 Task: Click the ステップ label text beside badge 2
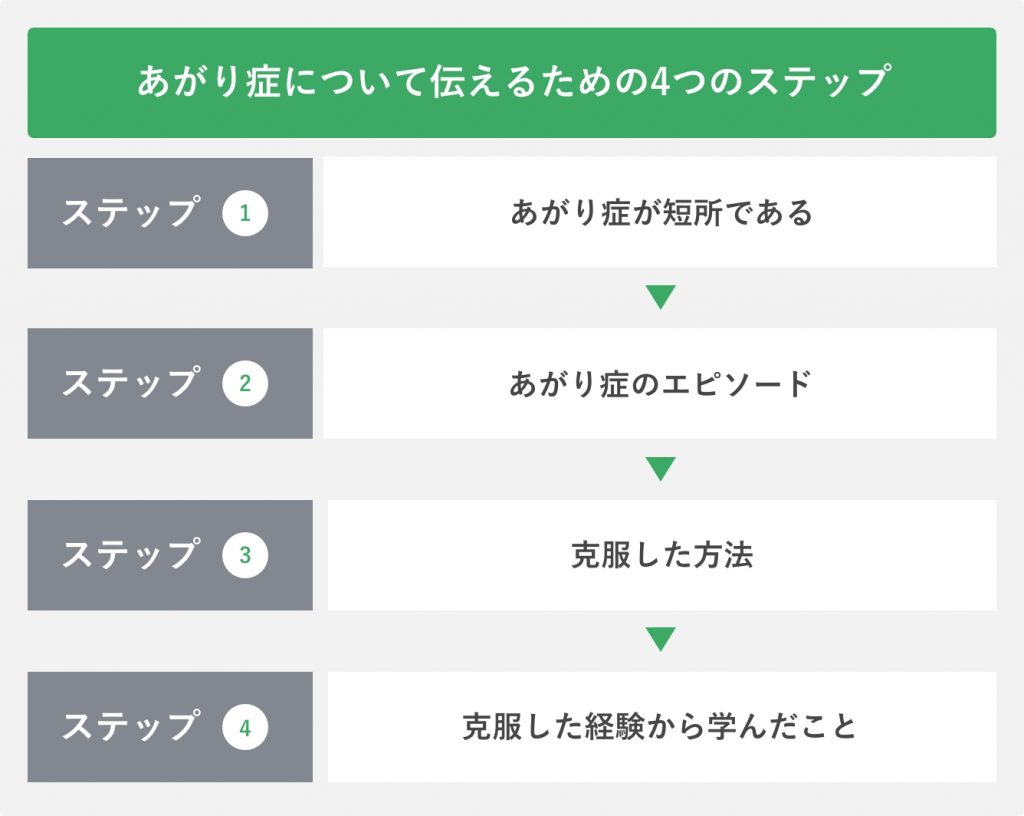129,384
